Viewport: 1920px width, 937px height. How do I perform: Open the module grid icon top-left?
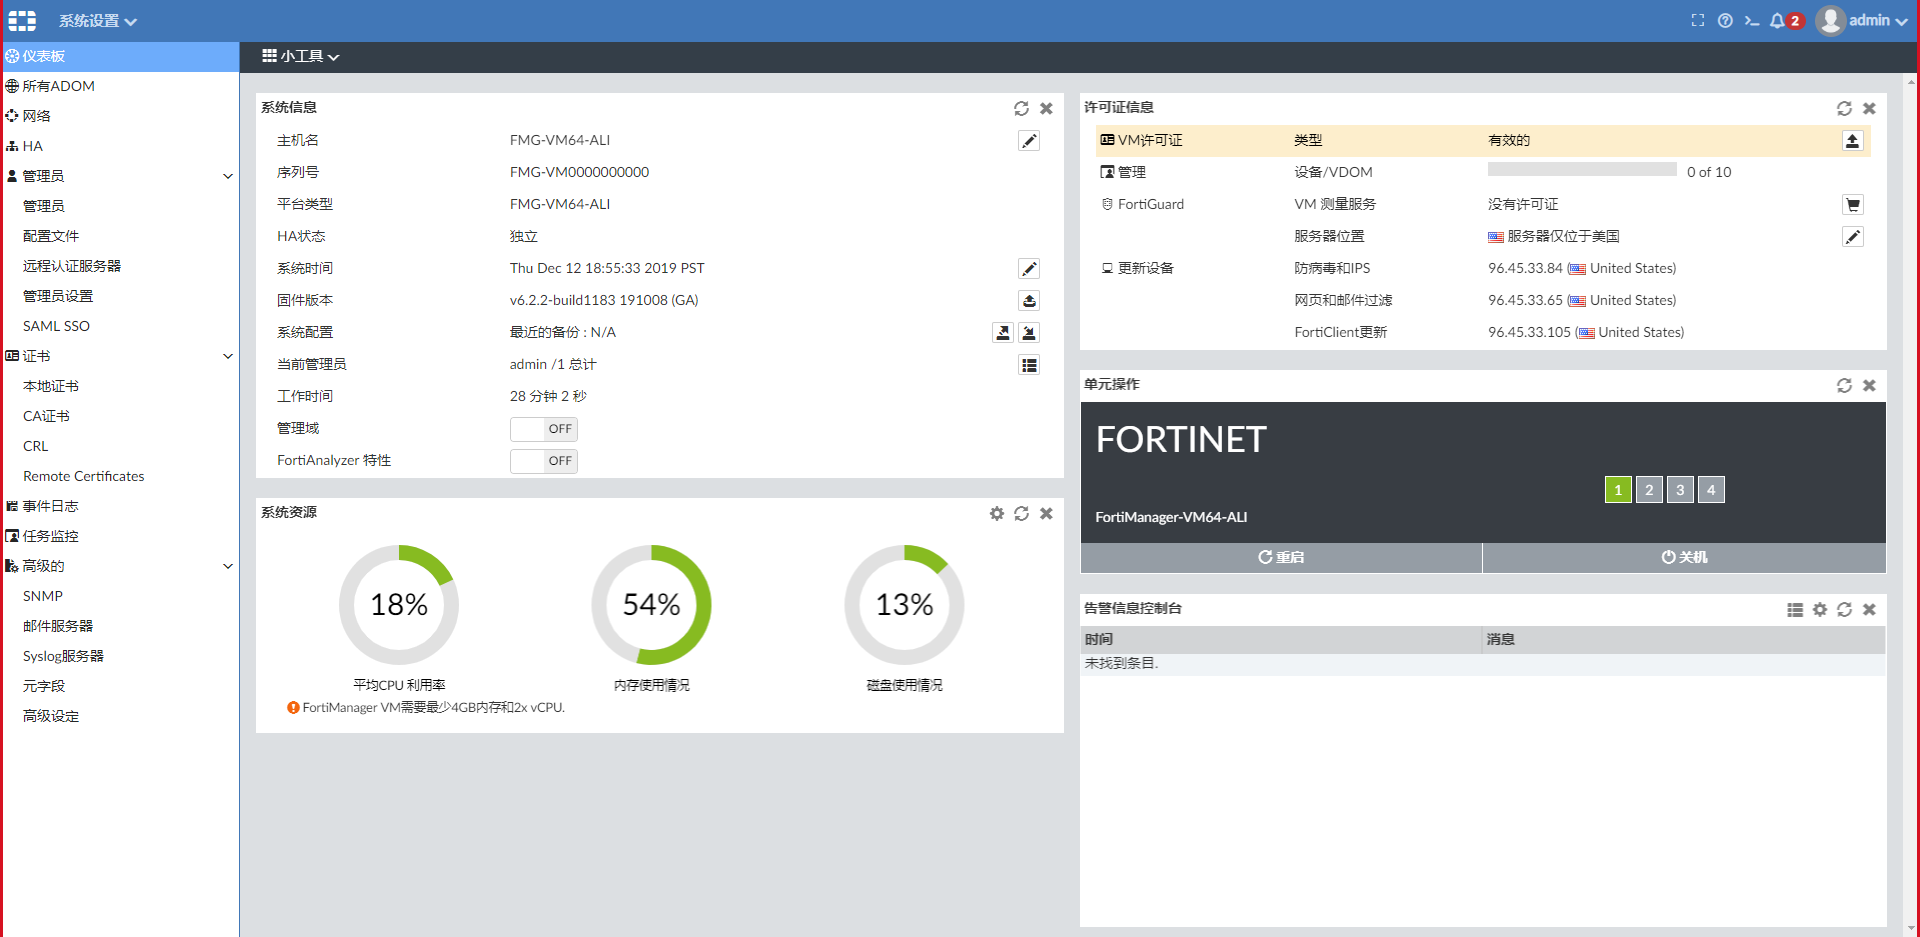point(22,20)
